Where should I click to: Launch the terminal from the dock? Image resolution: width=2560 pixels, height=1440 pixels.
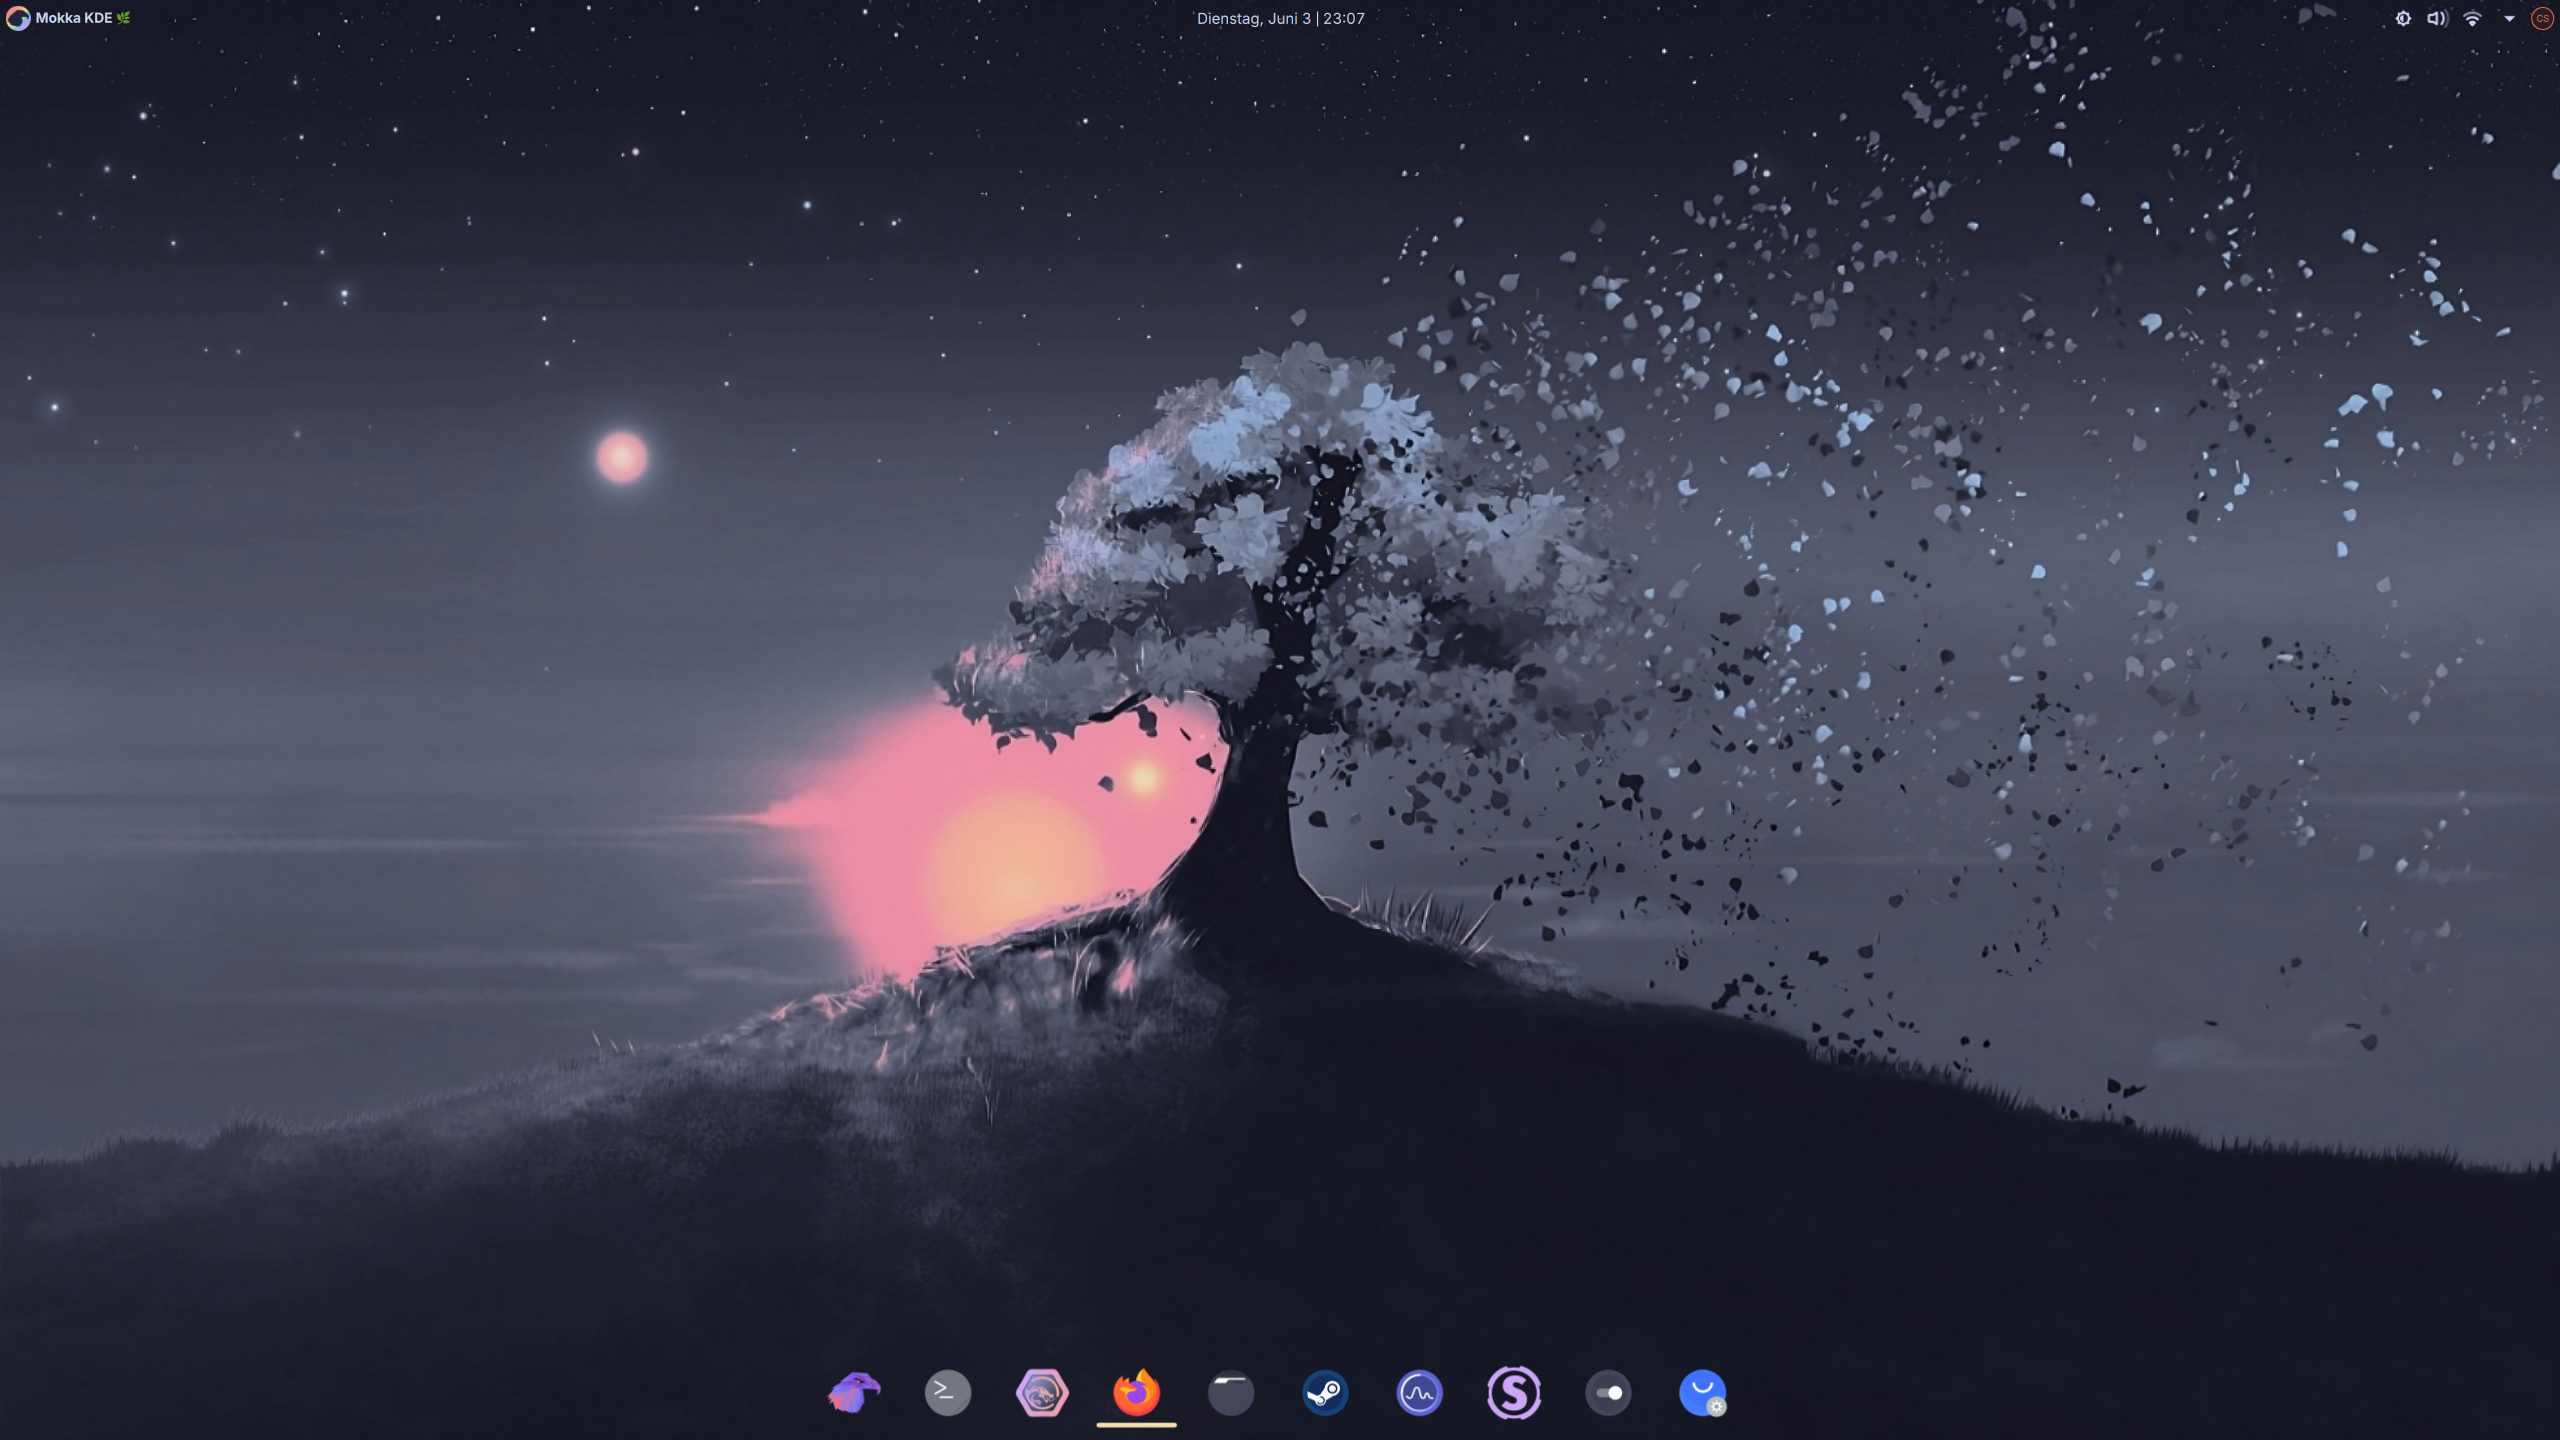click(x=947, y=1392)
